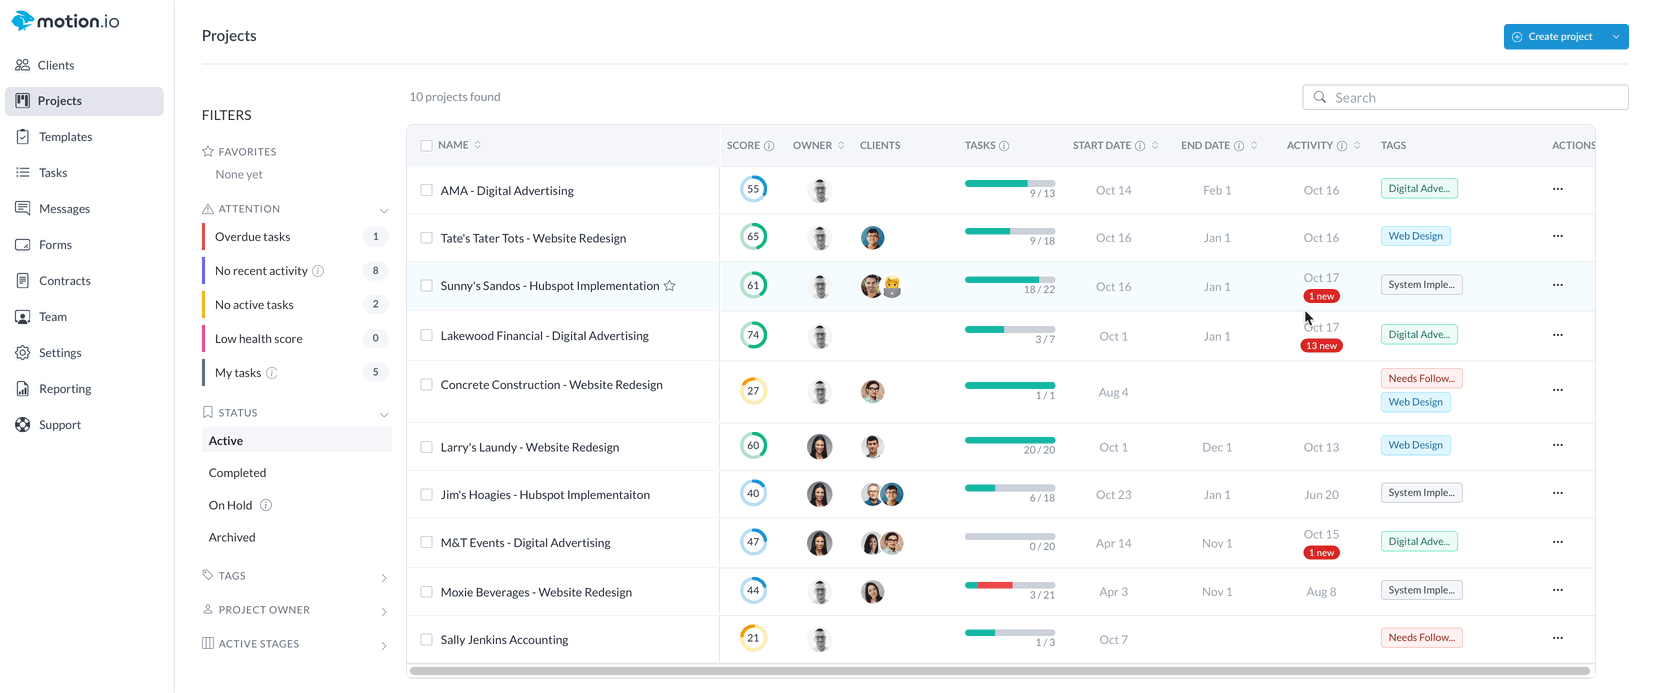Click the motion.io logo
The height and width of the screenshot is (693, 1656).
[x=66, y=21]
